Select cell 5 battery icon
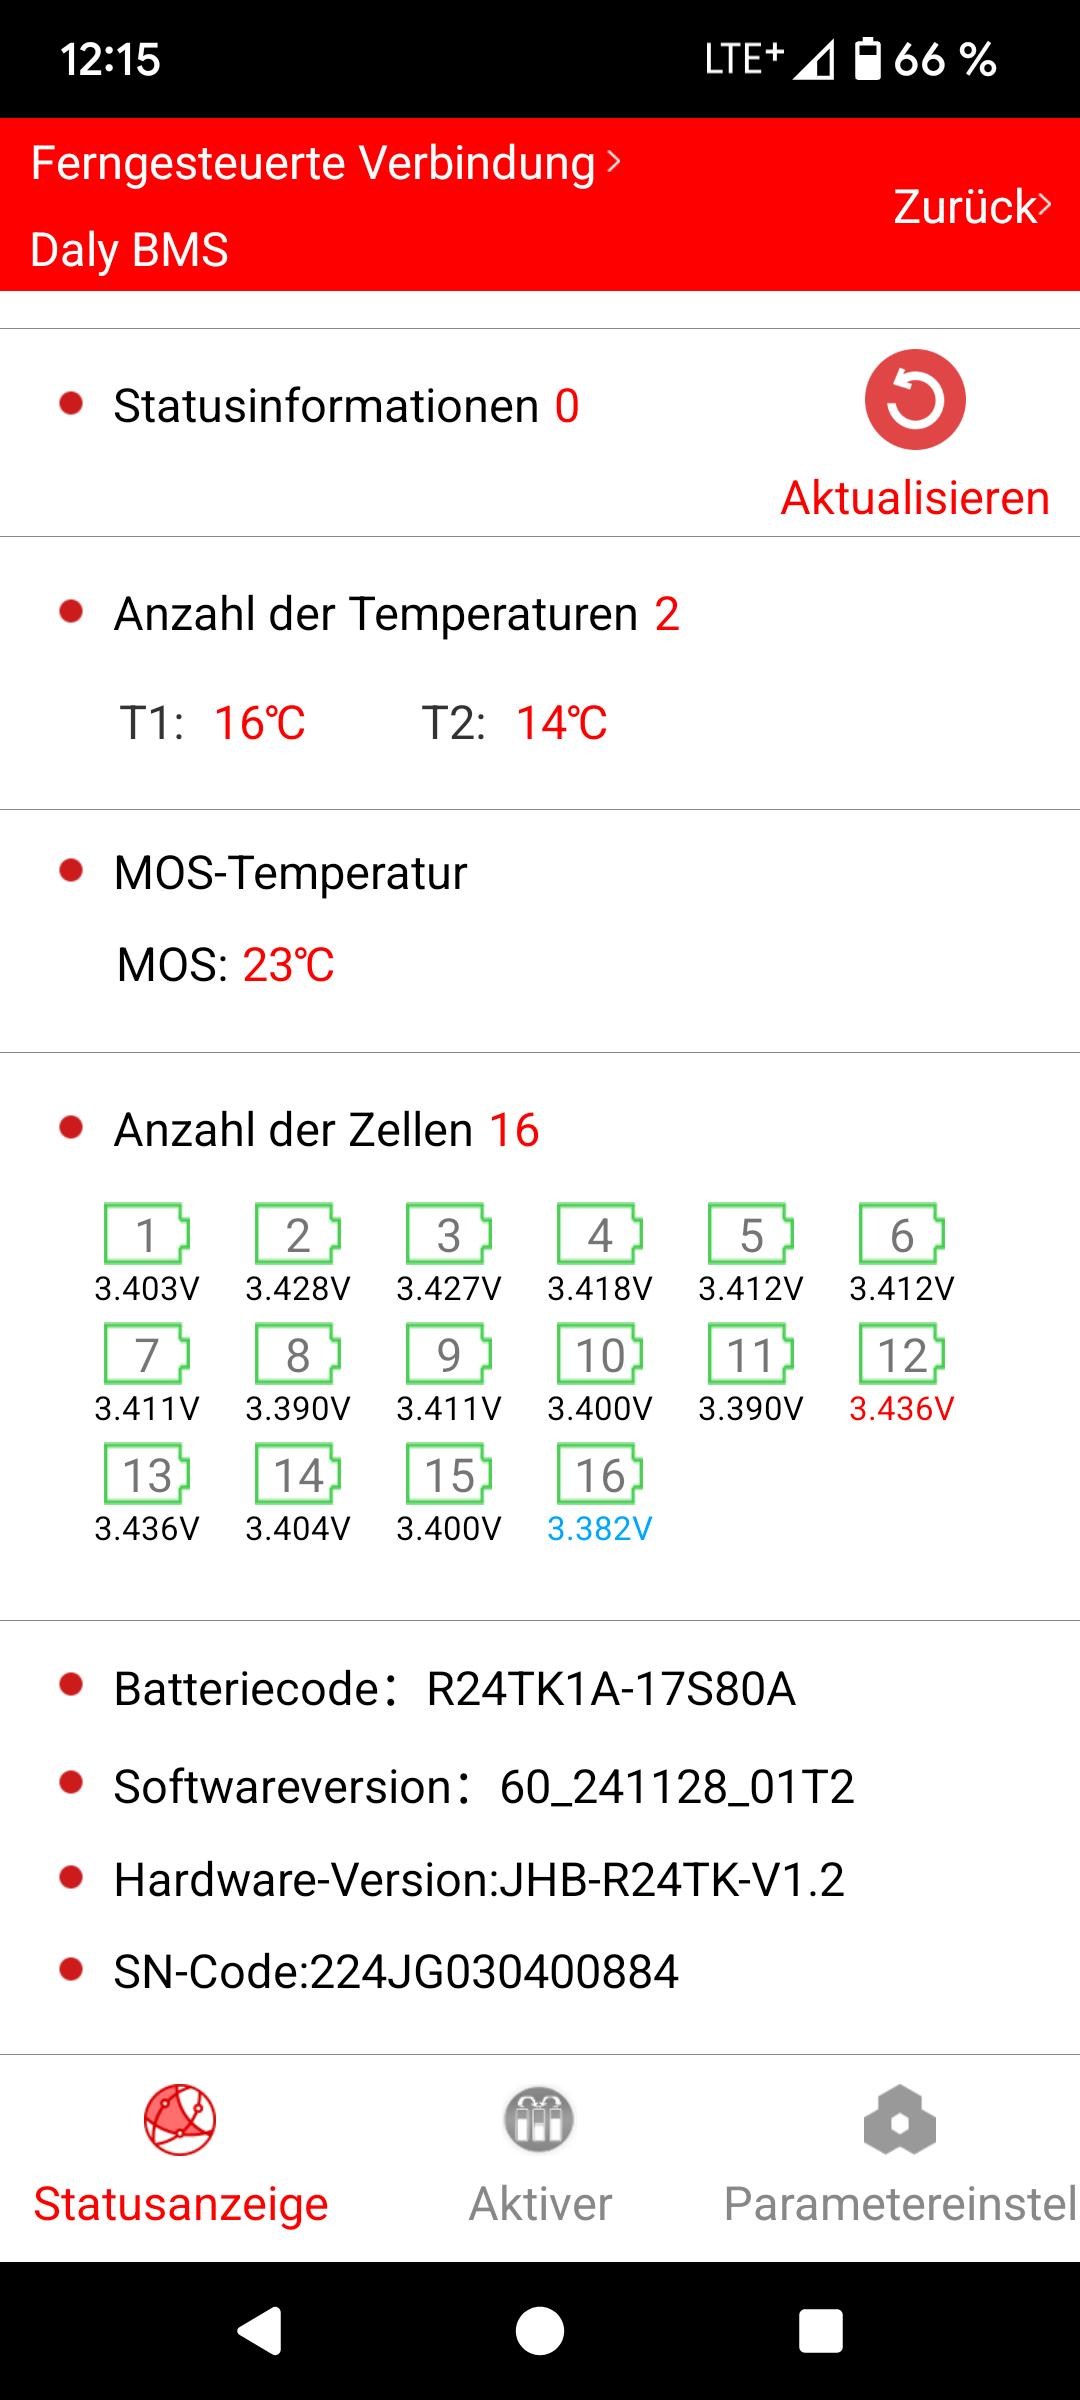 (x=751, y=1234)
